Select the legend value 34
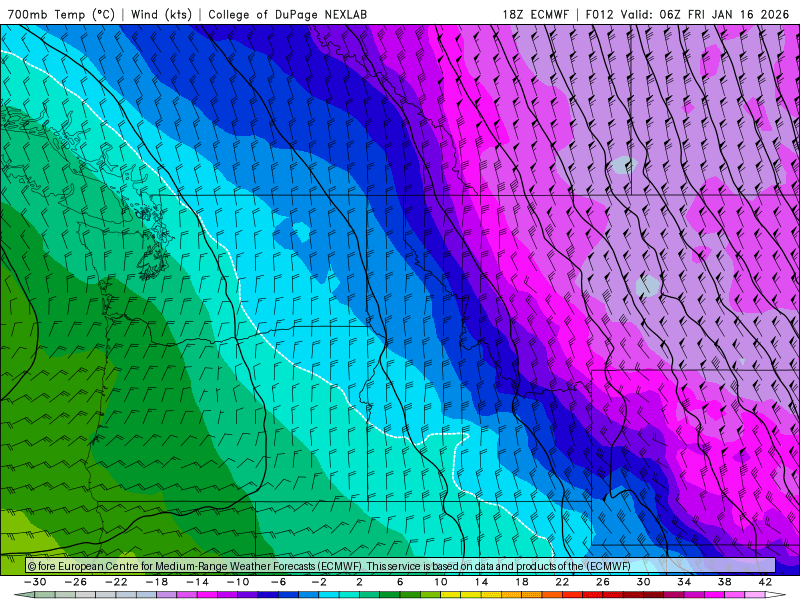Image resolution: width=800 pixels, height=600 pixels. (x=684, y=582)
